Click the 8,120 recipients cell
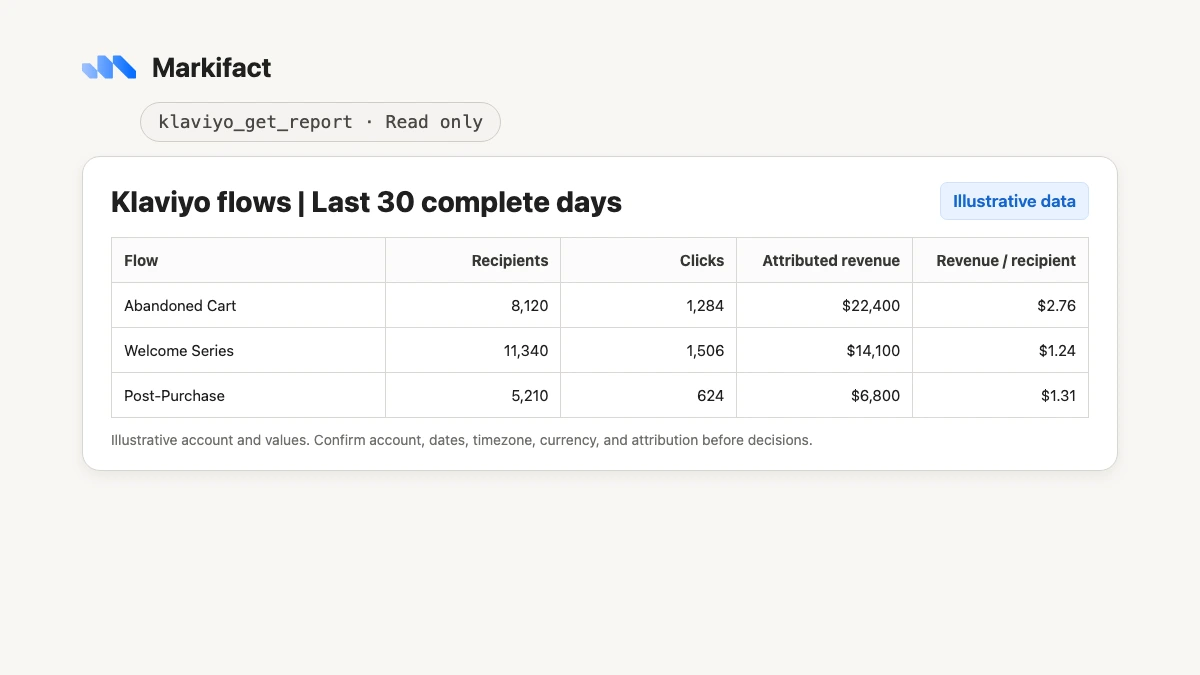Image resolution: width=1200 pixels, height=675 pixels. tap(473, 305)
